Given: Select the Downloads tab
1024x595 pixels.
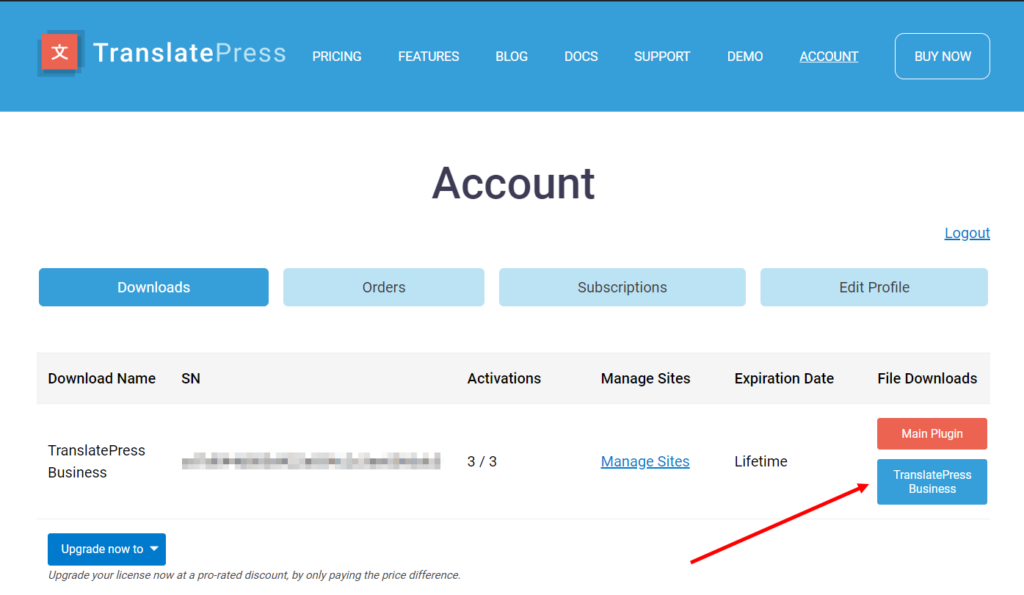Looking at the screenshot, I should click(153, 287).
